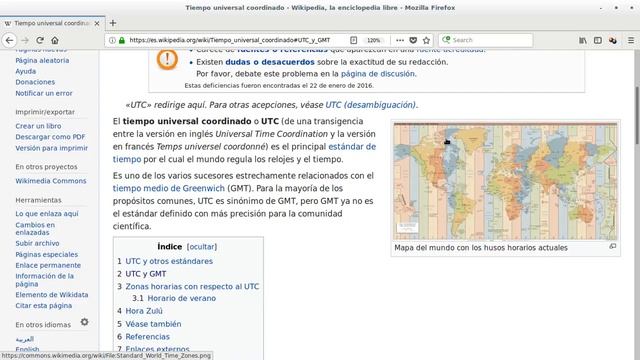640x360 pixels.
Task: Open the página de discusión link
Action: coord(378,74)
